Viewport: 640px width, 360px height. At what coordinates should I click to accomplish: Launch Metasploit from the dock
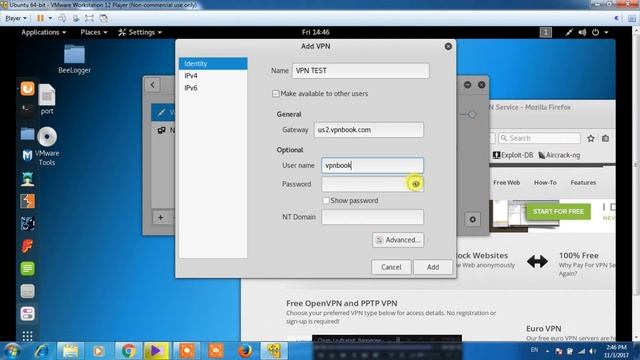(x=27, y=156)
